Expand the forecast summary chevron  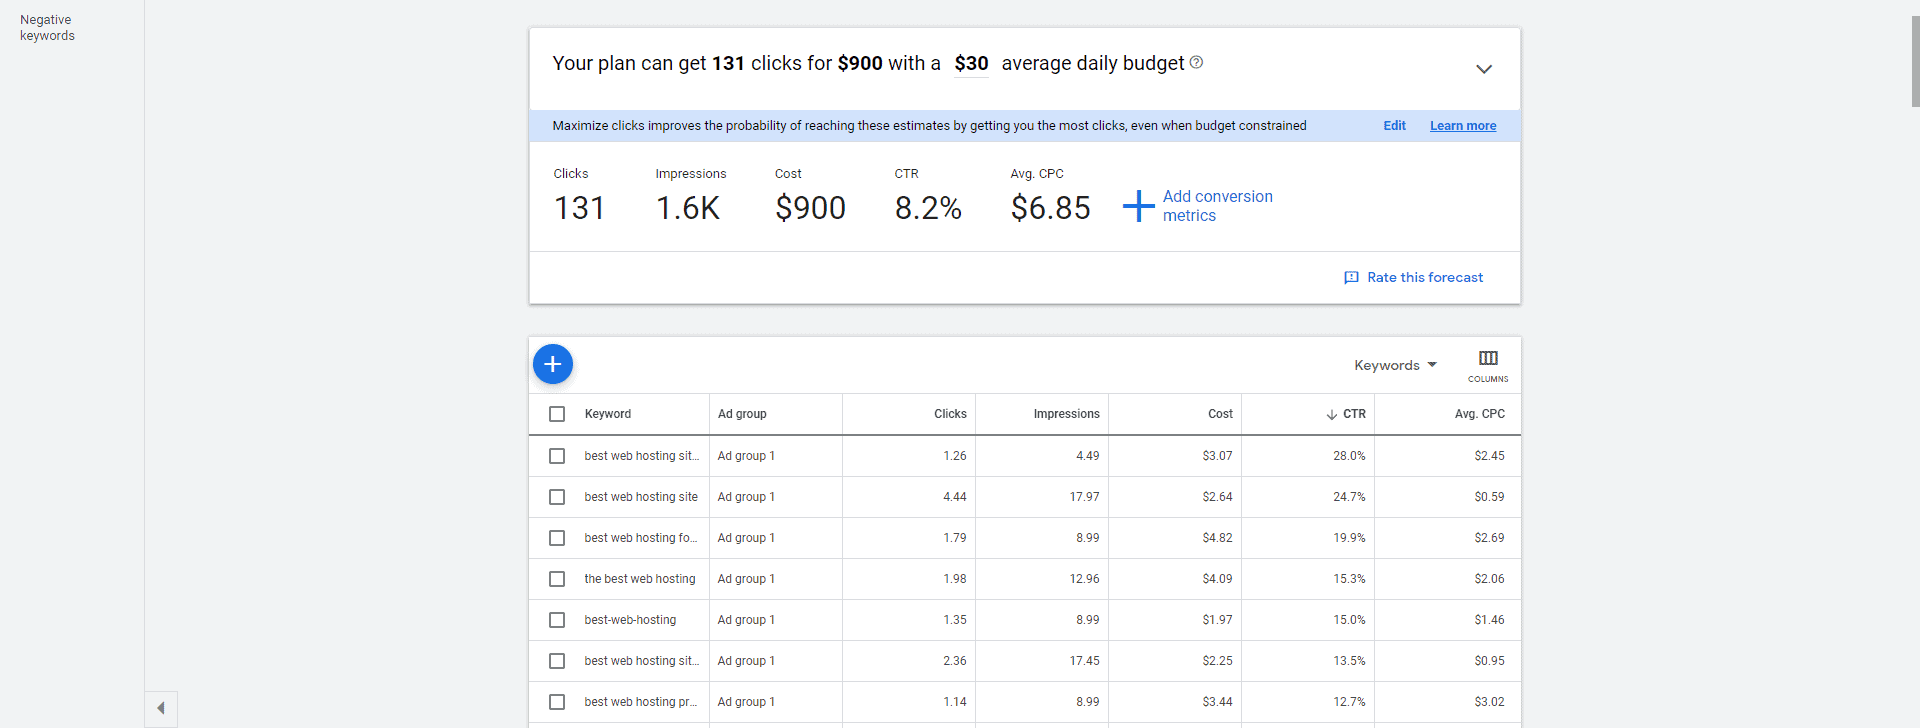pyautogui.click(x=1484, y=69)
